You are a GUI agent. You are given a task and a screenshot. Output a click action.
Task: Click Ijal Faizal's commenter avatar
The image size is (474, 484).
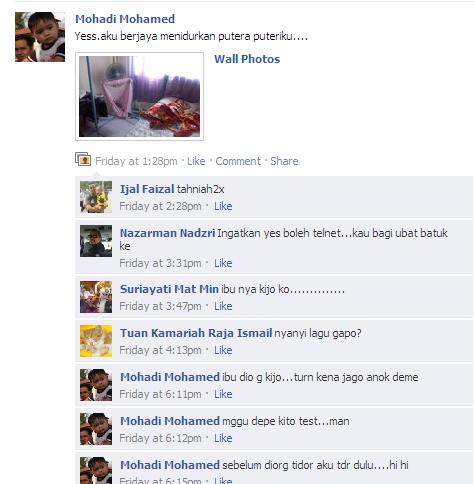(x=96, y=197)
